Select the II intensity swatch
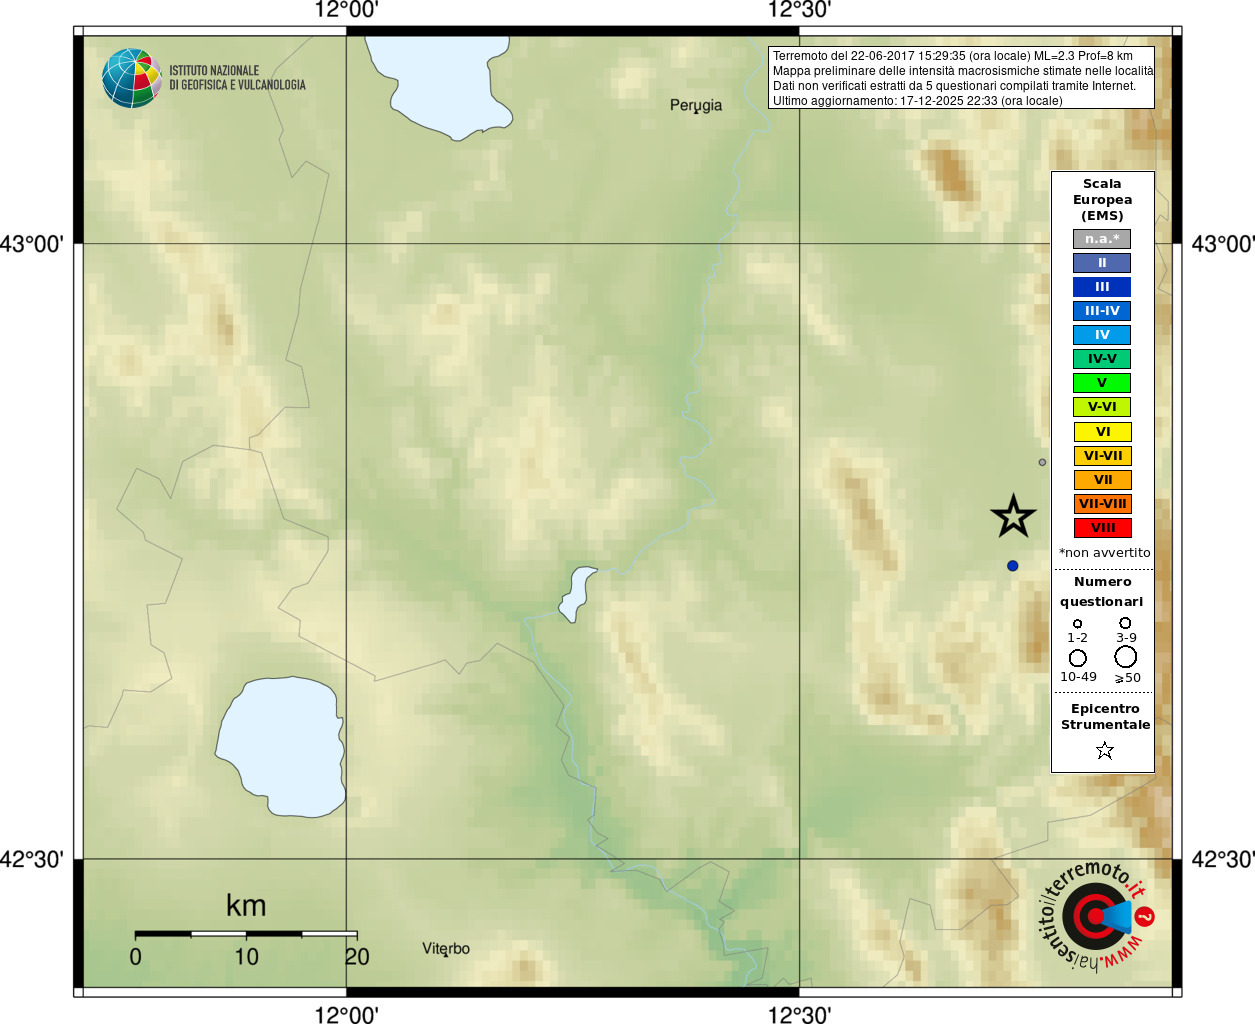This screenshot has height=1024, width=1255. coord(1102,263)
